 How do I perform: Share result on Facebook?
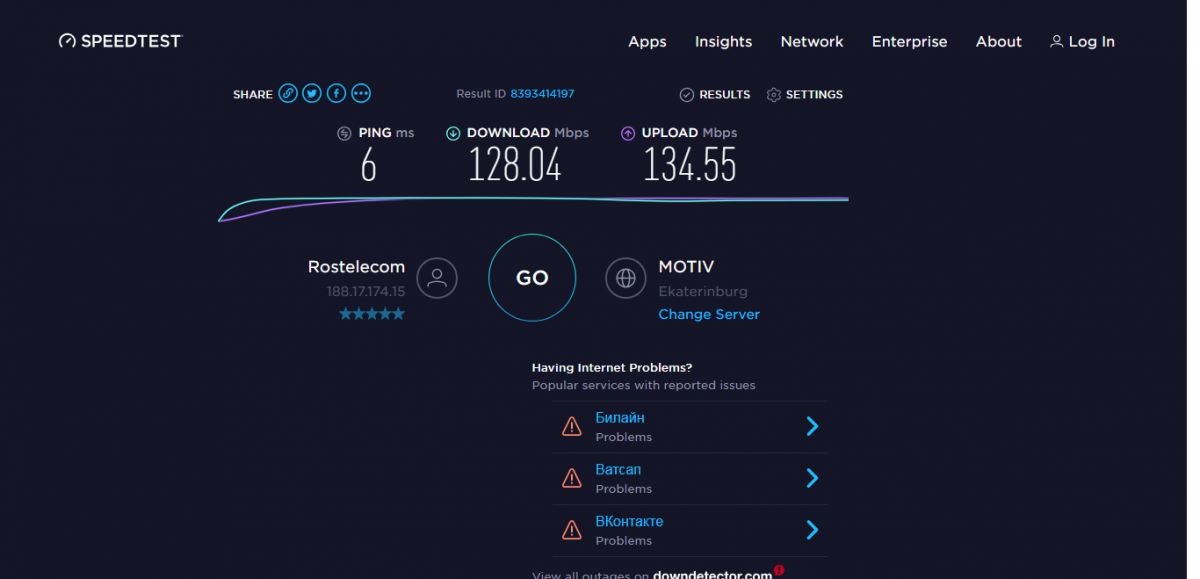337,93
